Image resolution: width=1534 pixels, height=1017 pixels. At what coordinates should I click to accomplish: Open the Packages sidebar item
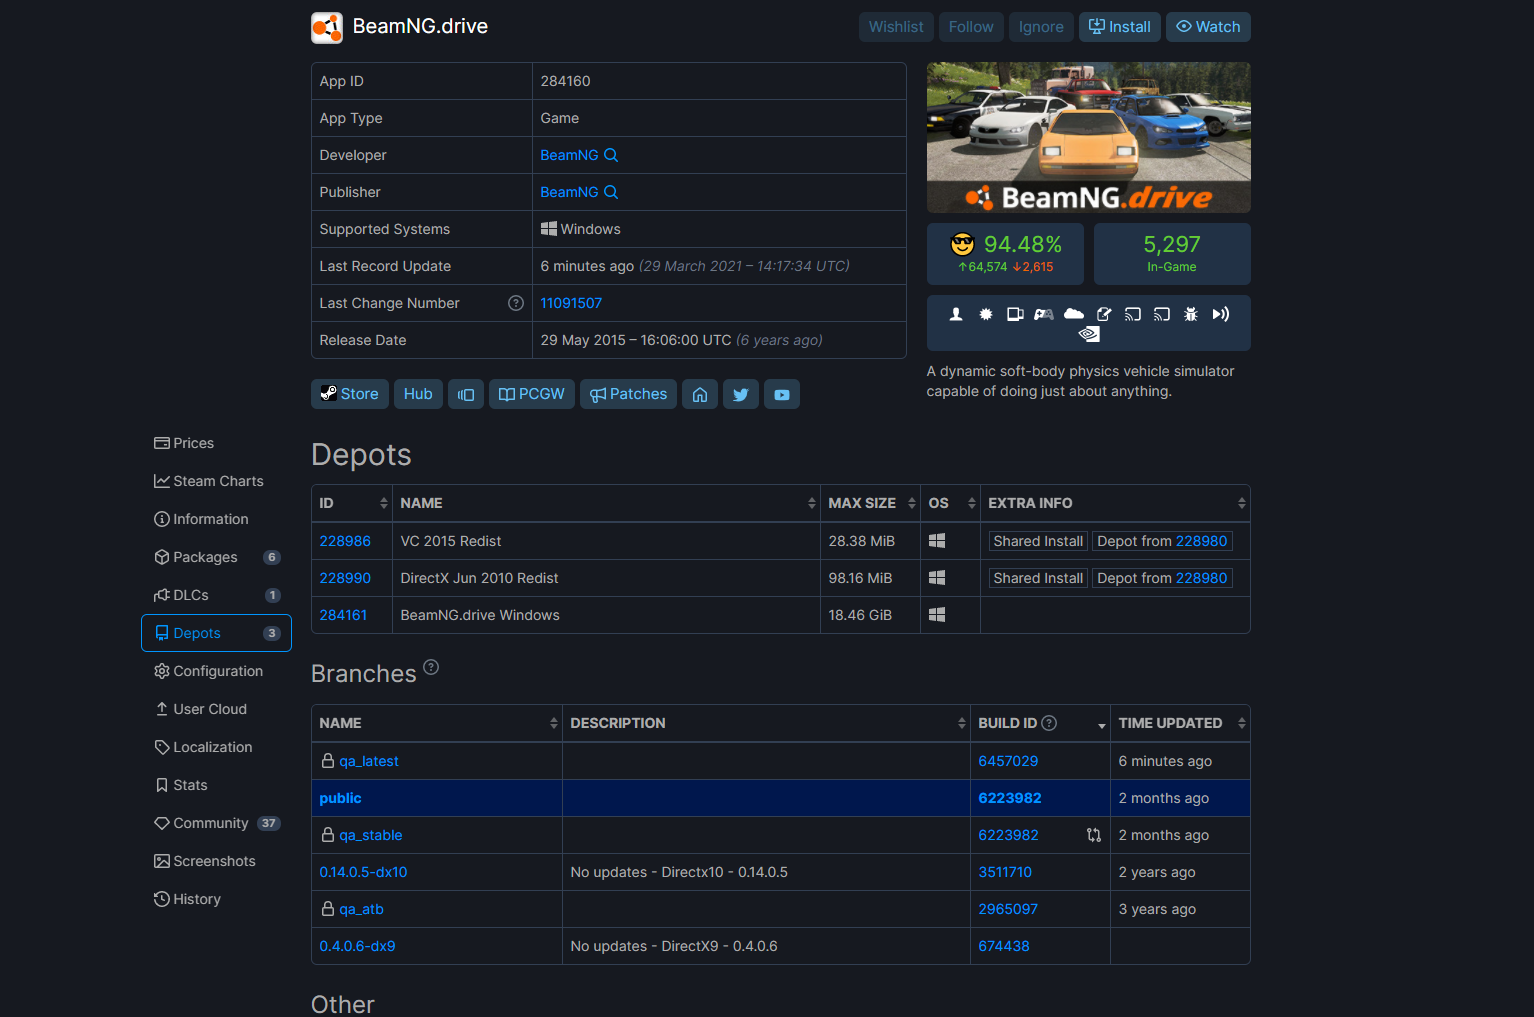216,557
